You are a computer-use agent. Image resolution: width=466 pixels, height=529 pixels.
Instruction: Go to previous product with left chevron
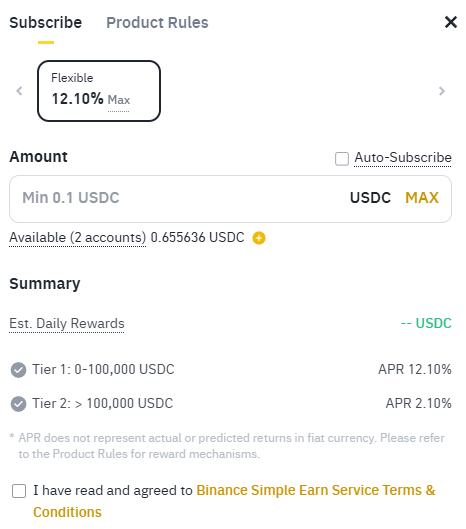19,91
